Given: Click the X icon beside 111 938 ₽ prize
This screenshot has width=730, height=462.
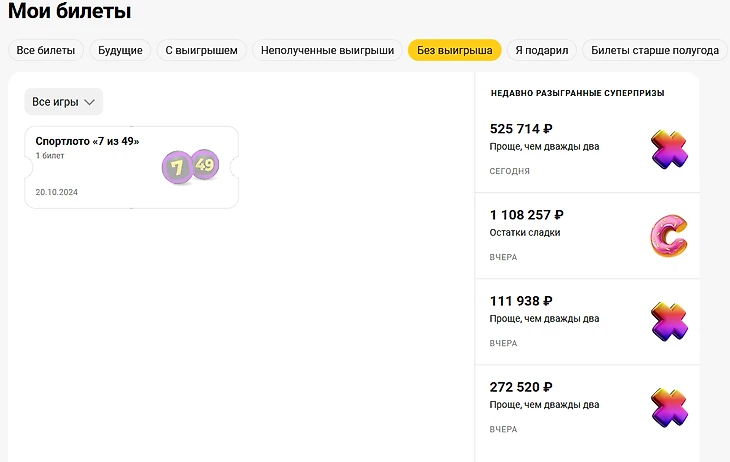Looking at the screenshot, I should click(669, 322).
